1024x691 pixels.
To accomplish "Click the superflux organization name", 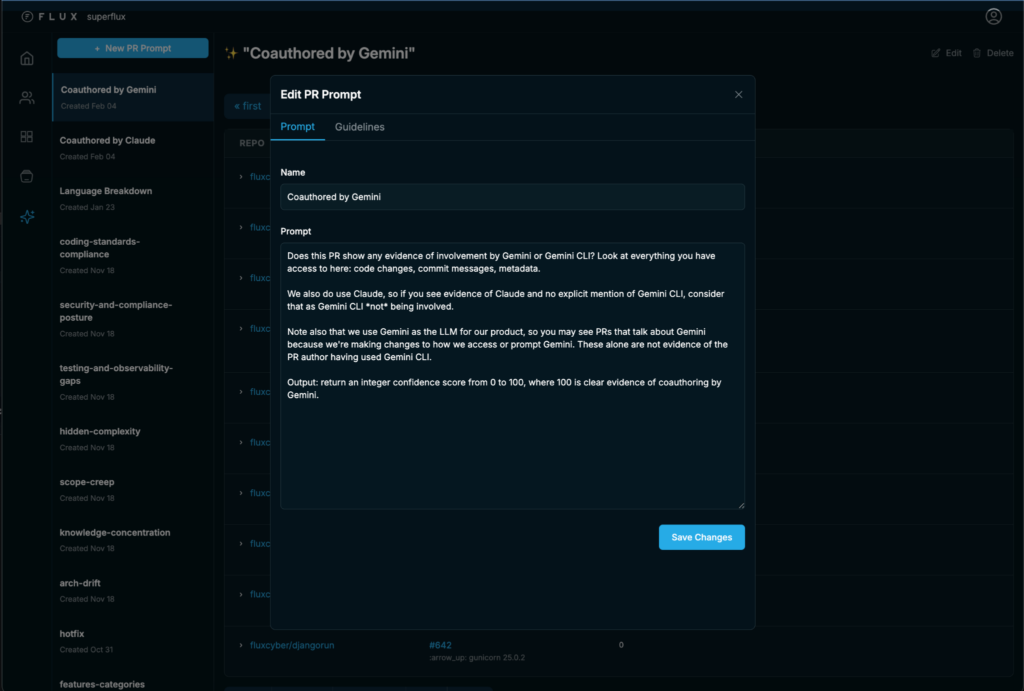I will coord(106,16).
